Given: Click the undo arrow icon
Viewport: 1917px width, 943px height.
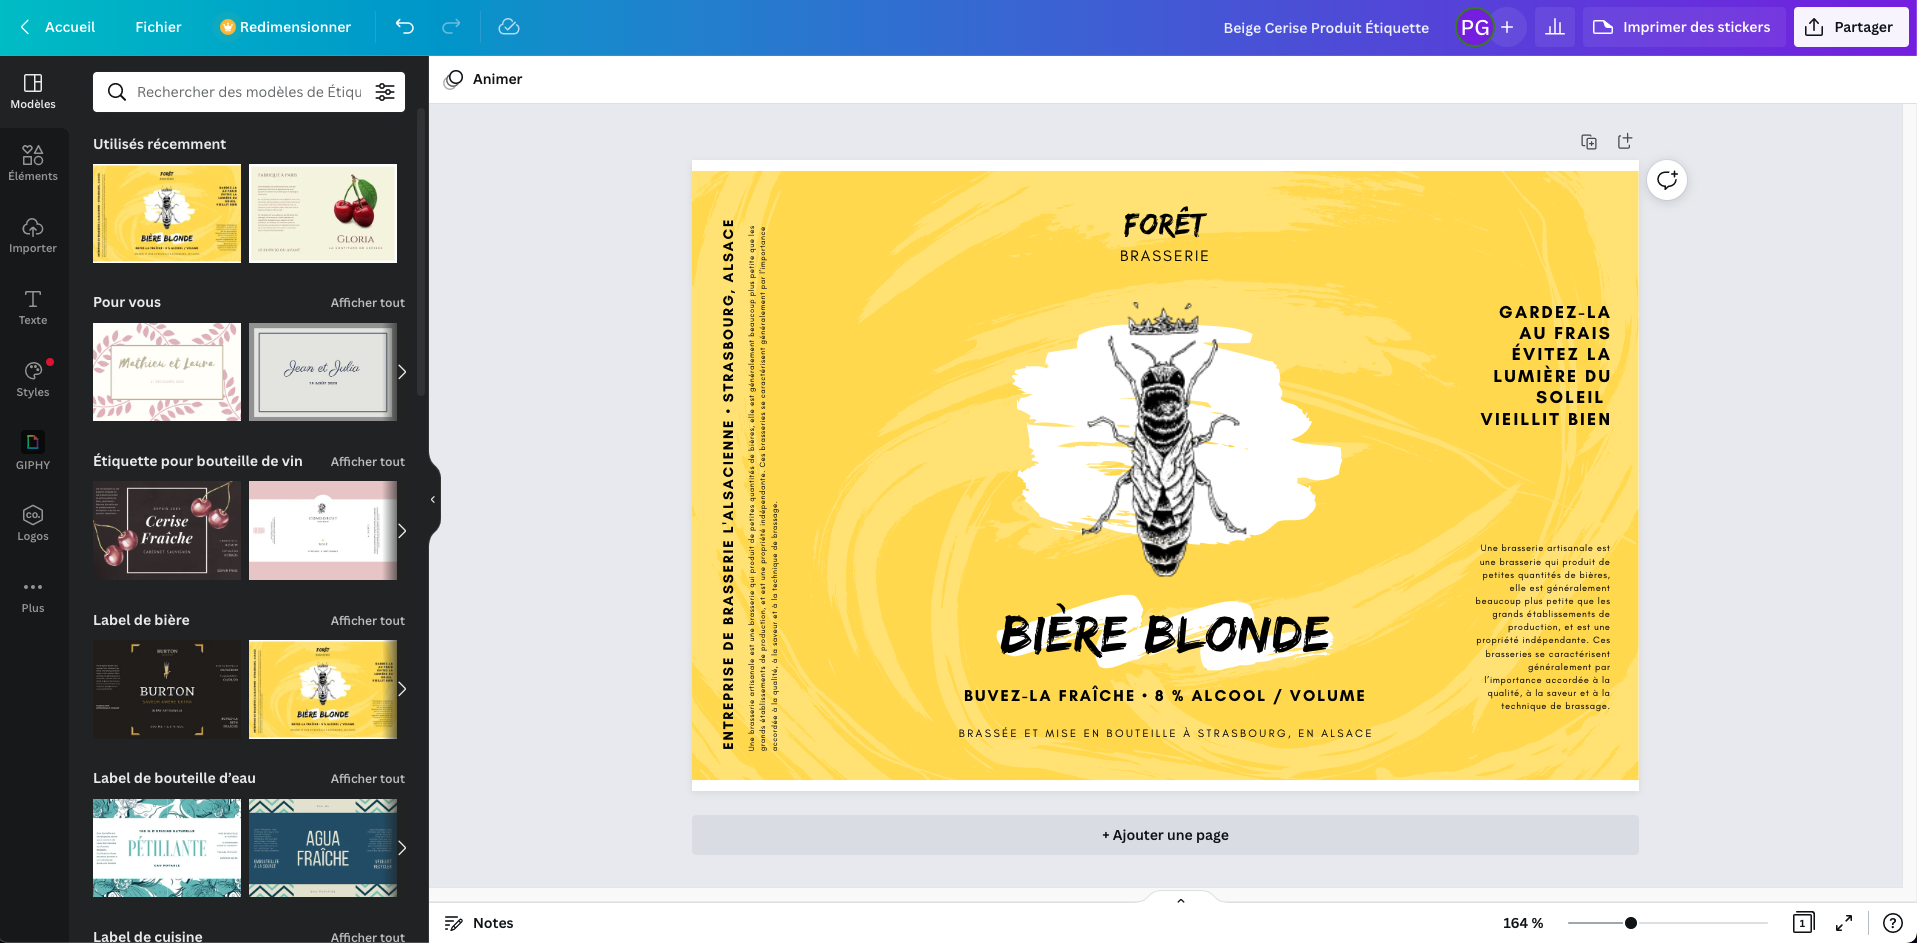Looking at the screenshot, I should tap(404, 27).
